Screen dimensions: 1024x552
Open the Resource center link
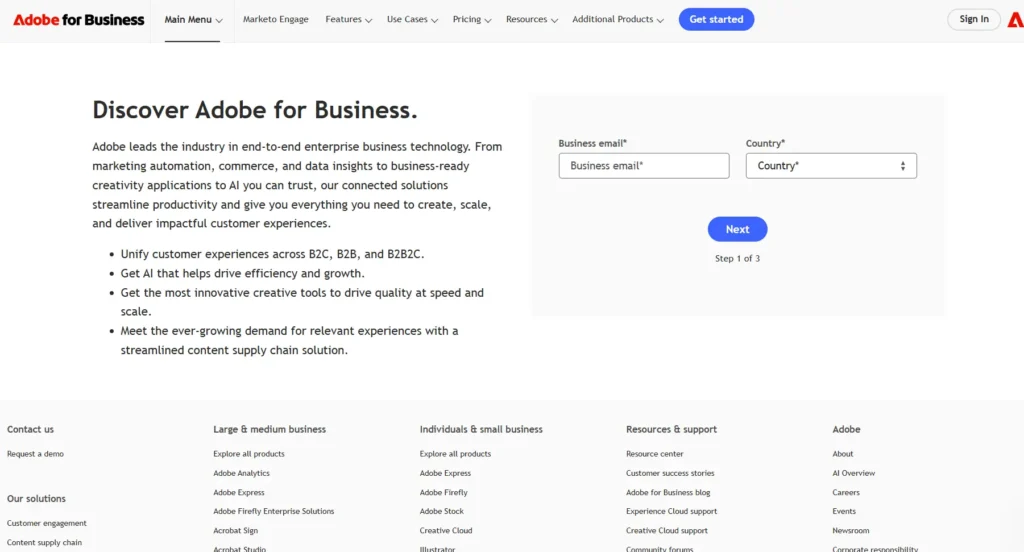click(x=654, y=454)
